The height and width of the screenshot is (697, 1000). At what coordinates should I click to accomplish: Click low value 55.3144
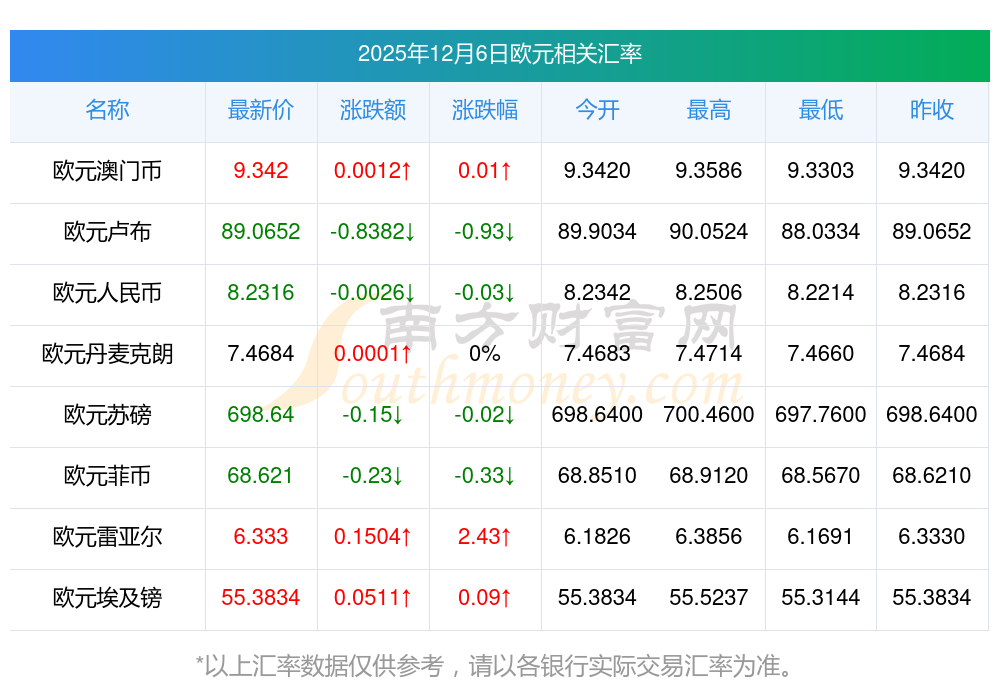pos(821,598)
